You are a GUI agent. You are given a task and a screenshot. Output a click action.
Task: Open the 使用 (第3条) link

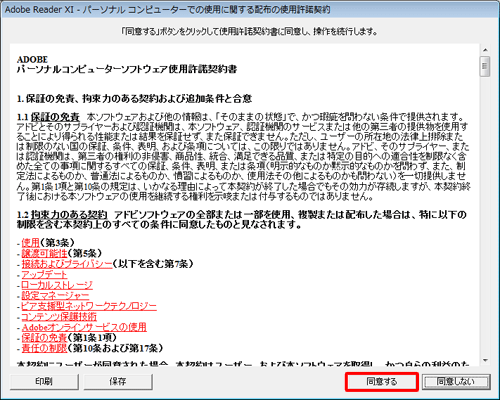30,242
